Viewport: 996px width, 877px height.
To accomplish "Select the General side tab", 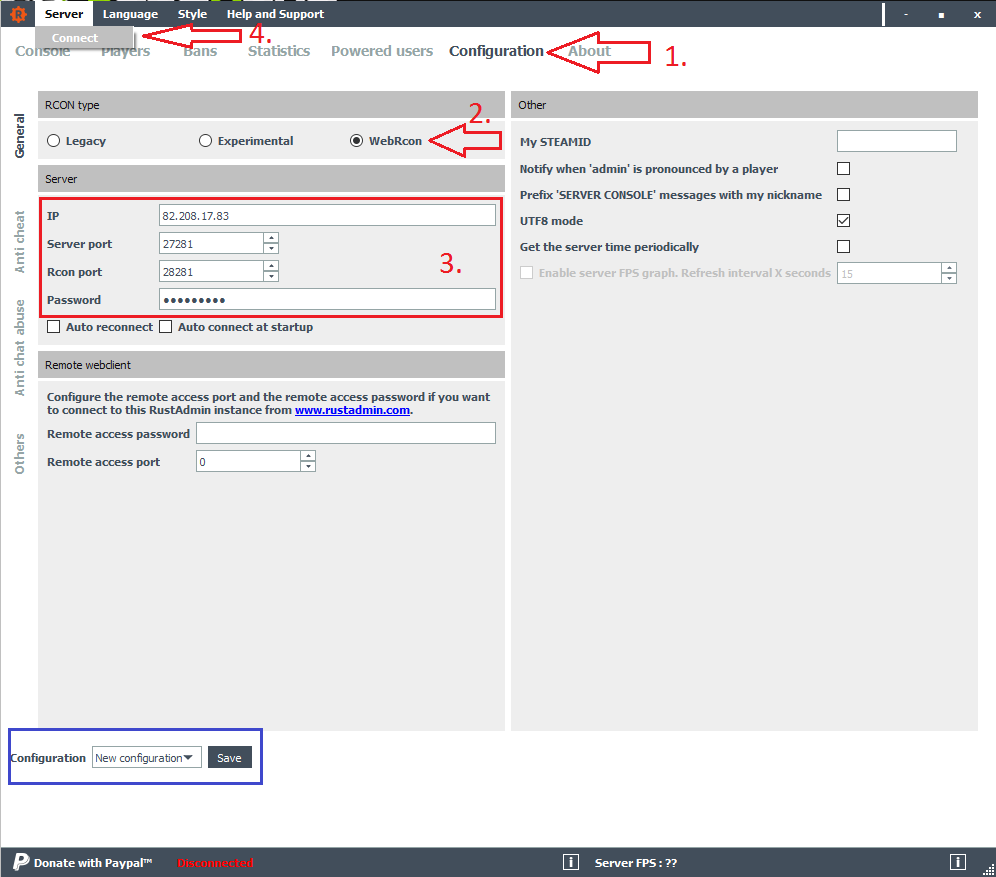I will click(20, 136).
